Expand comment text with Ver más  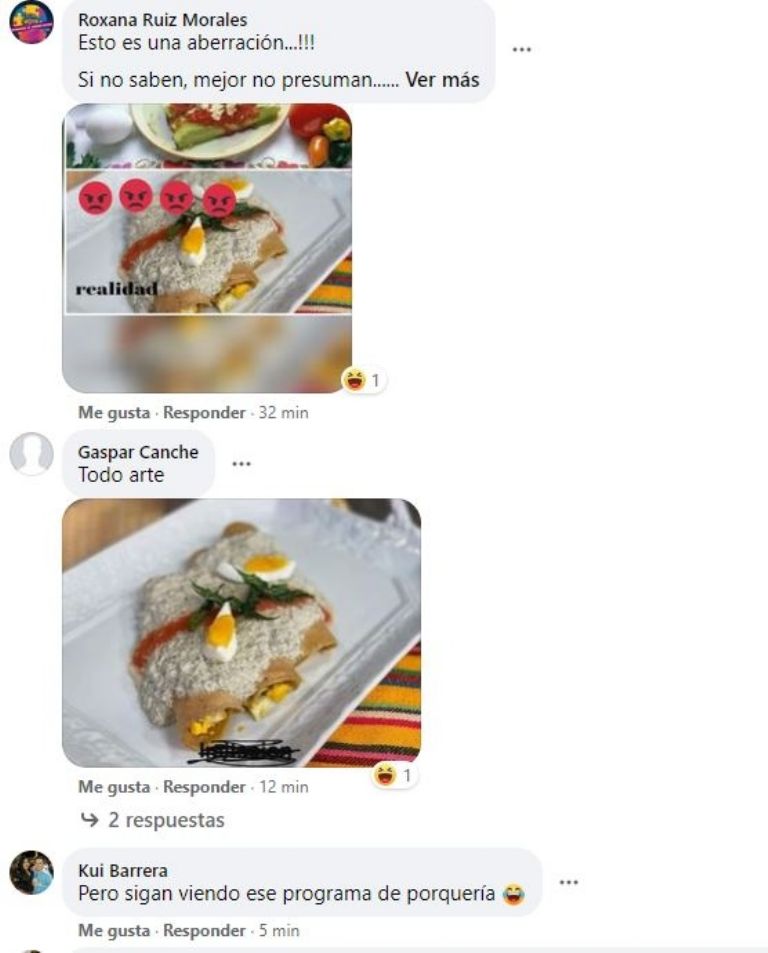coord(442,80)
